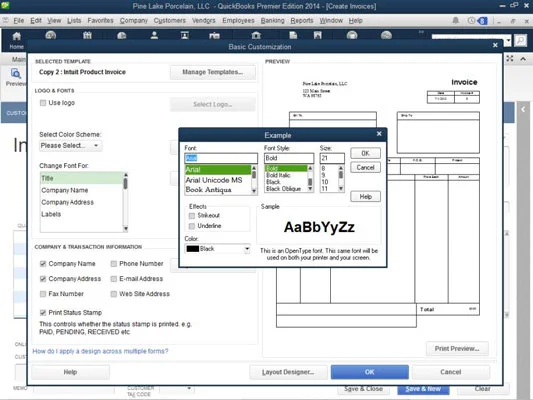
Task: Click the side panel collapse arrow
Action: (523, 109)
